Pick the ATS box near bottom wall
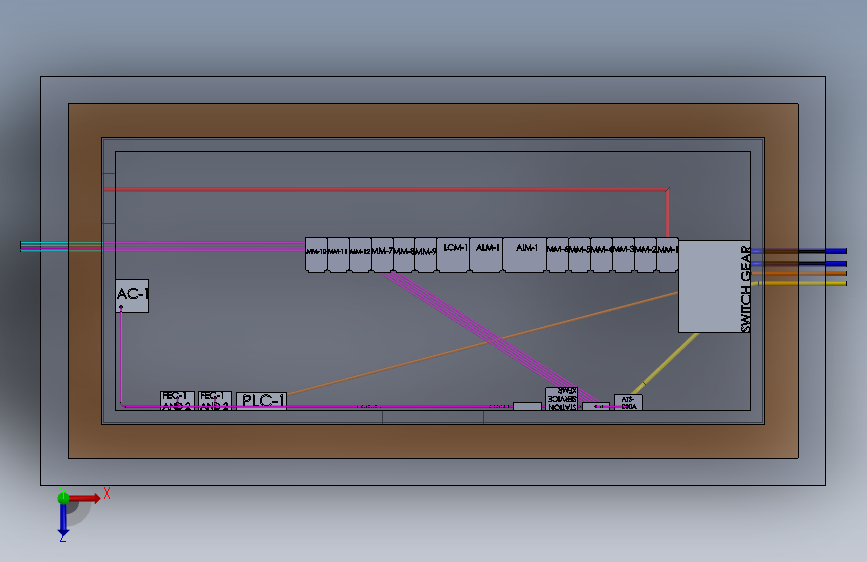The image size is (867, 562). pyautogui.click(x=628, y=402)
